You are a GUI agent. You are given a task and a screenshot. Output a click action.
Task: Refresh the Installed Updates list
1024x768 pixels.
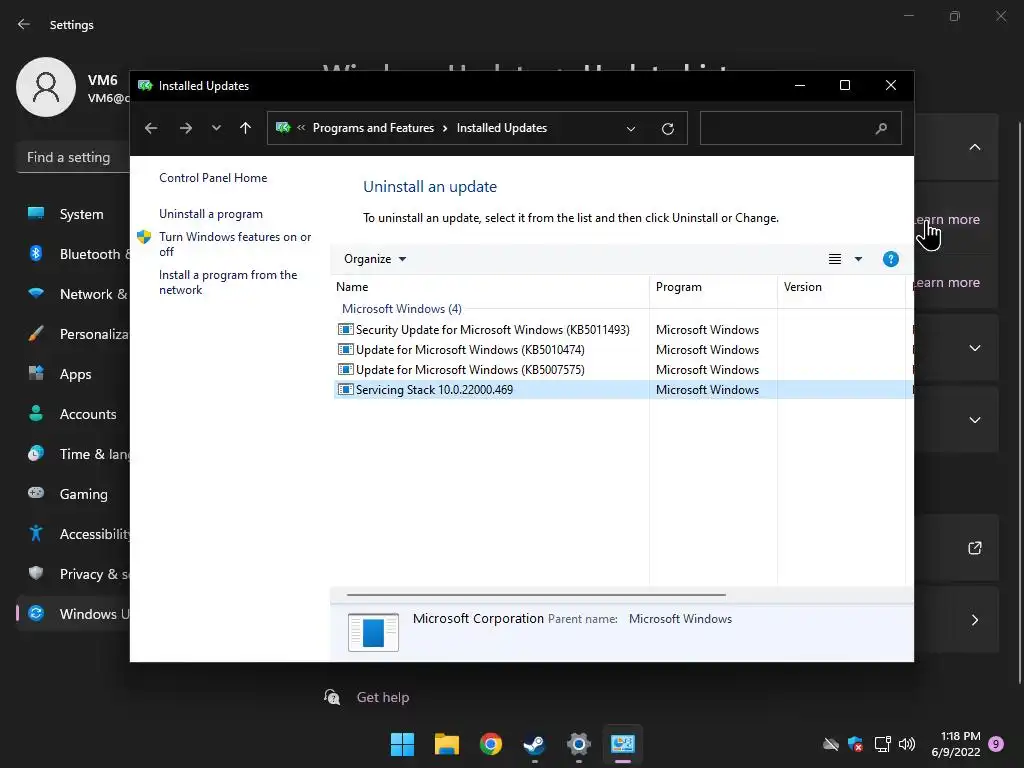tap(667, 129)
